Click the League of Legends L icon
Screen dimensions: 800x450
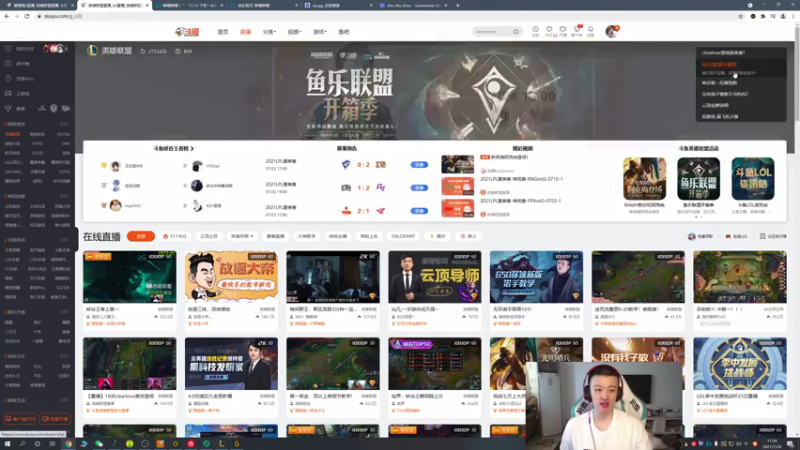(x=92, y=51)
